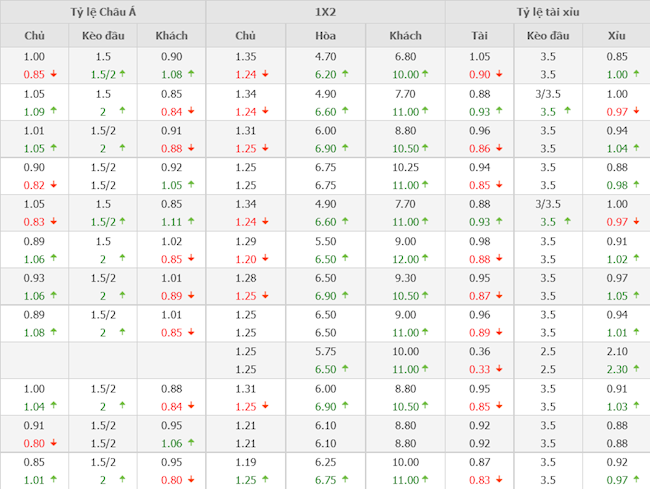Screen dimensions: 650x490
Task: Select the 10.25 odds value
Action: [x=405, y=167]
